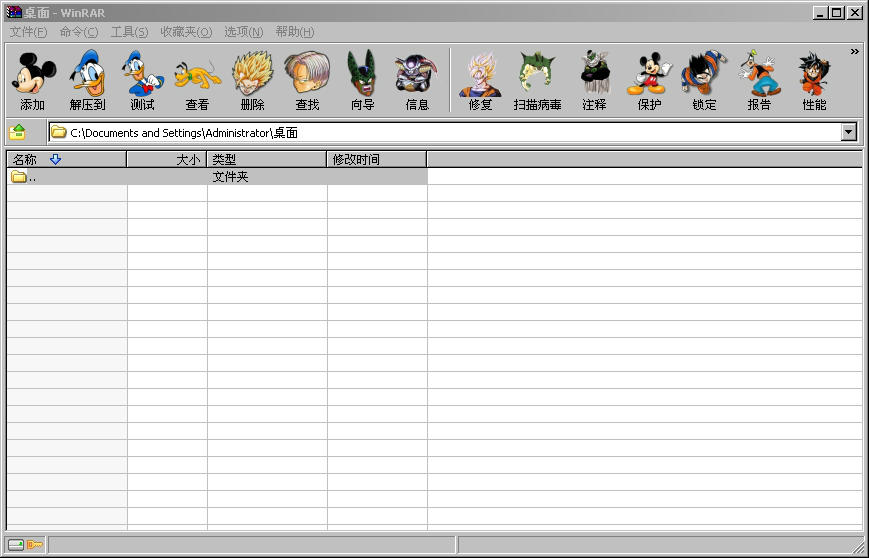Launch the 向导 (Wizard) toolbar tool
869x558 pixels.
[x=362, y=80]
